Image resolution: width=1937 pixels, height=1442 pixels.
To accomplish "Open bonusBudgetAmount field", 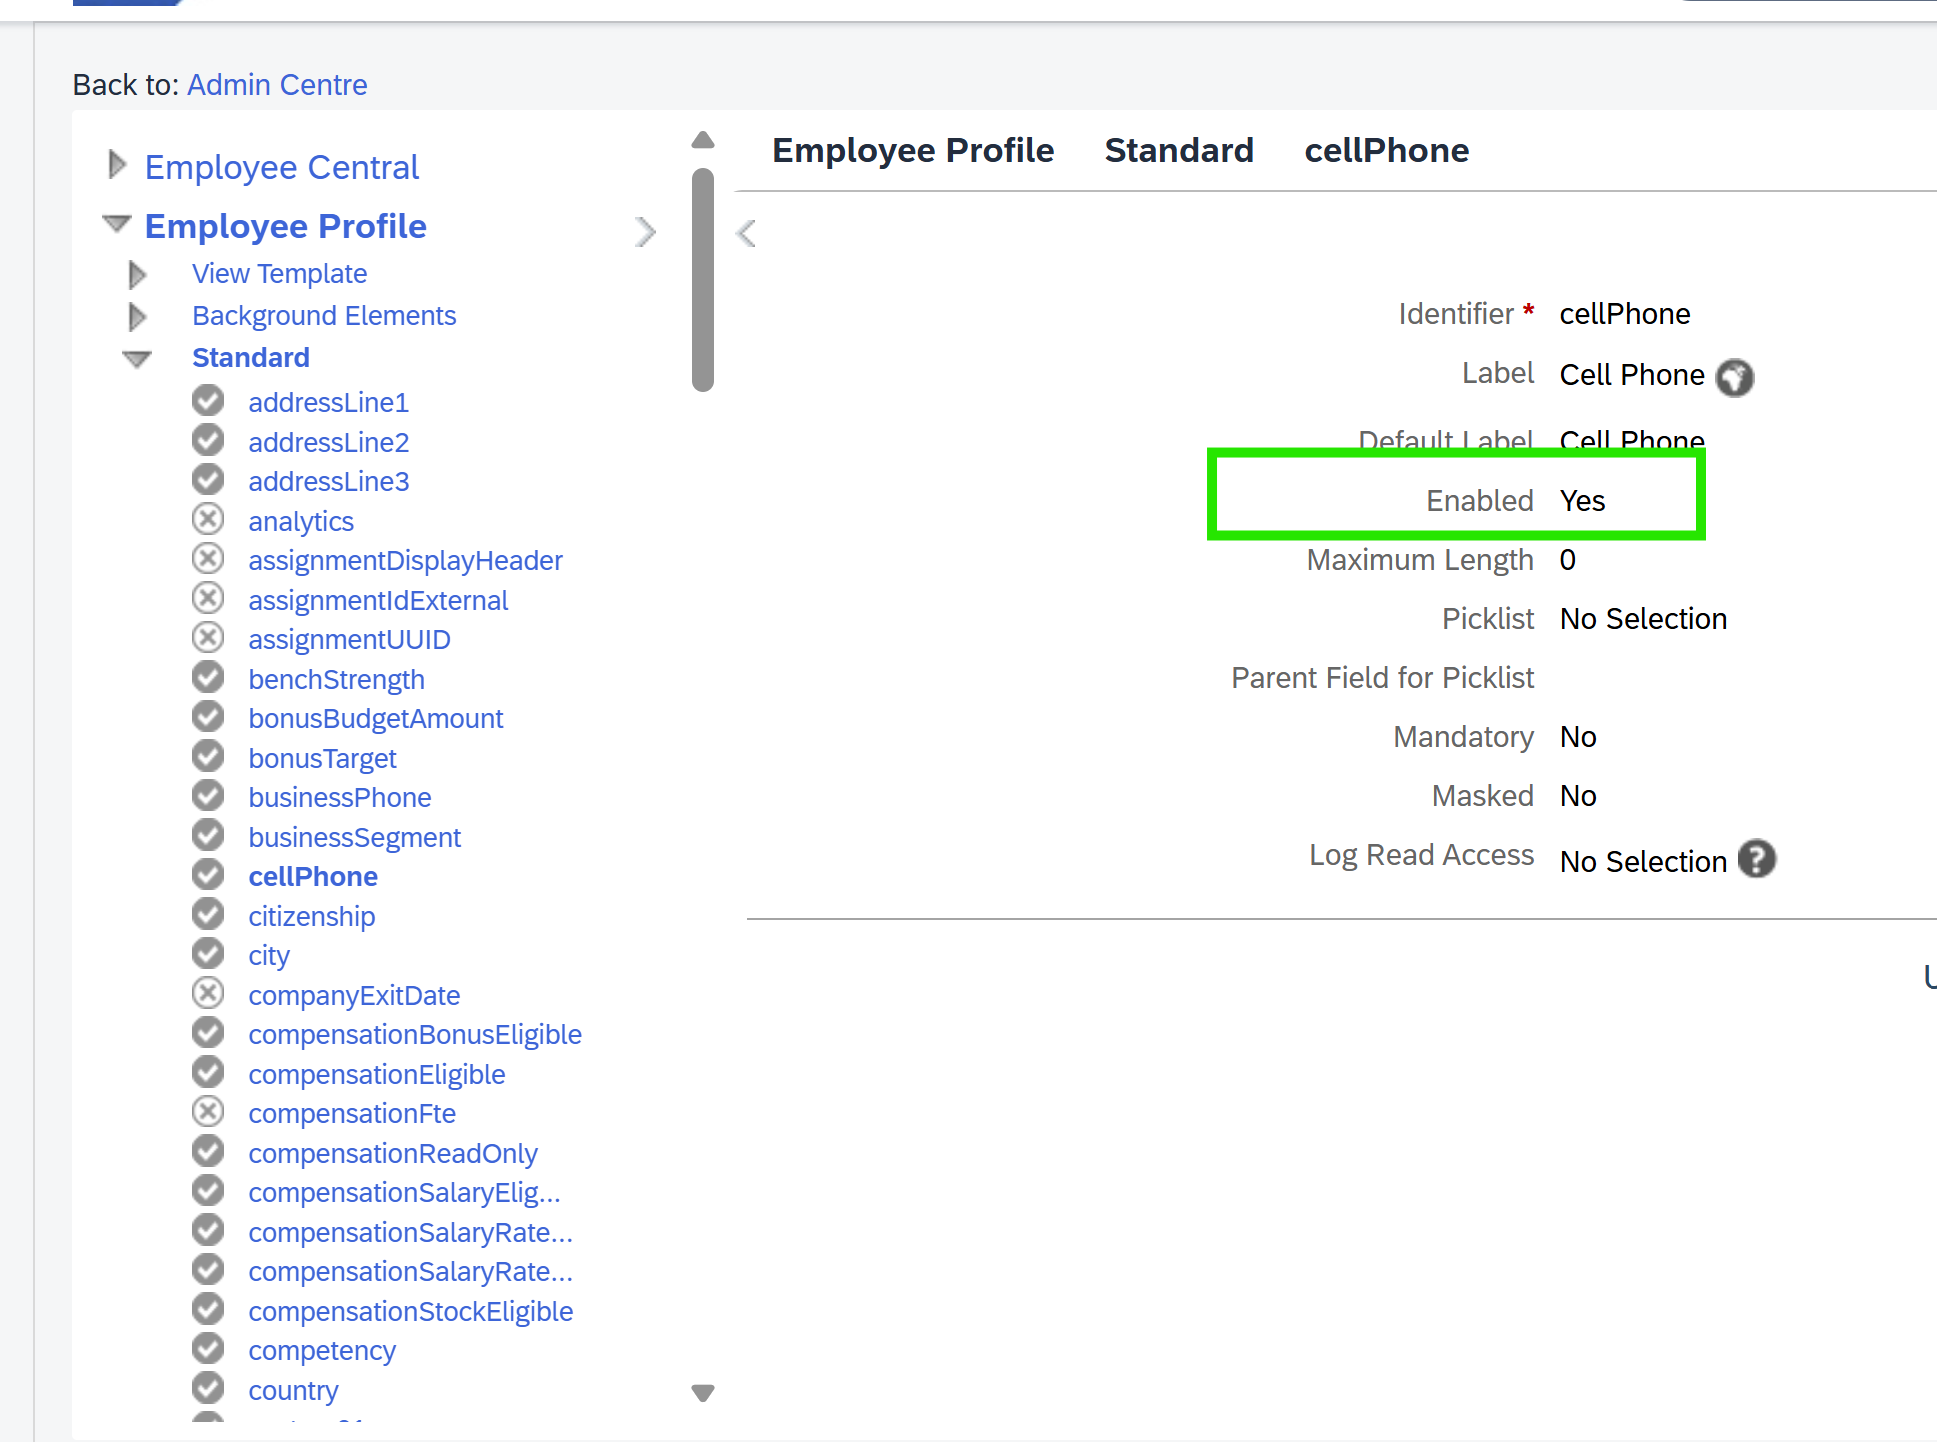I will tap(375, 719).
